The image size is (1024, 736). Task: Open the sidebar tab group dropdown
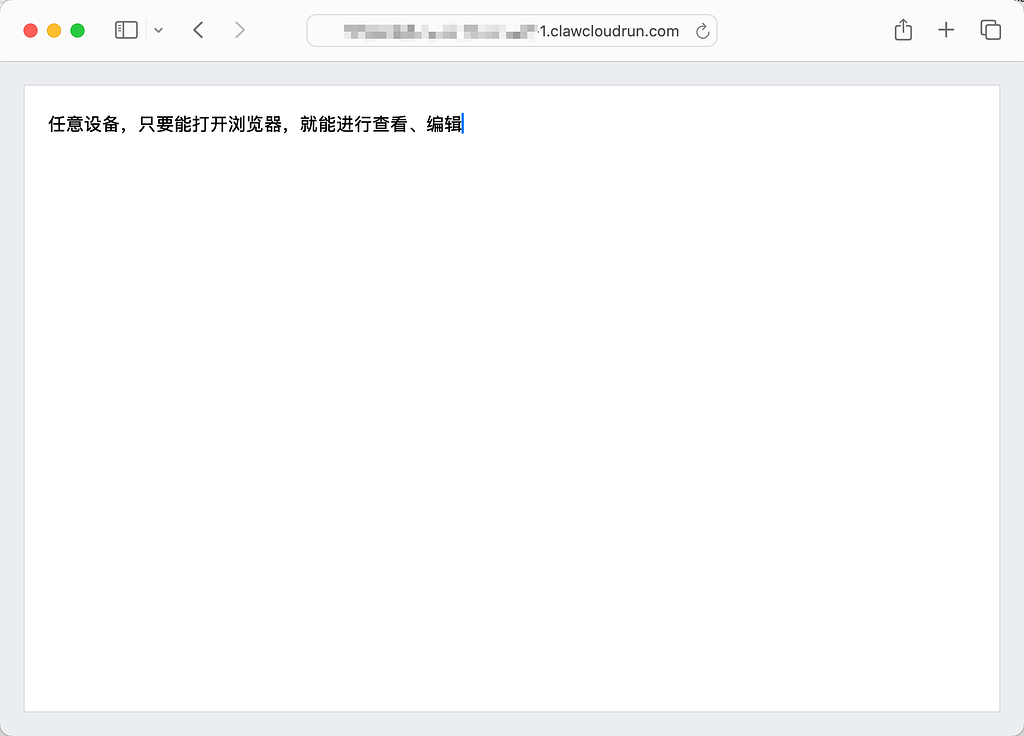tap(158, 30)
